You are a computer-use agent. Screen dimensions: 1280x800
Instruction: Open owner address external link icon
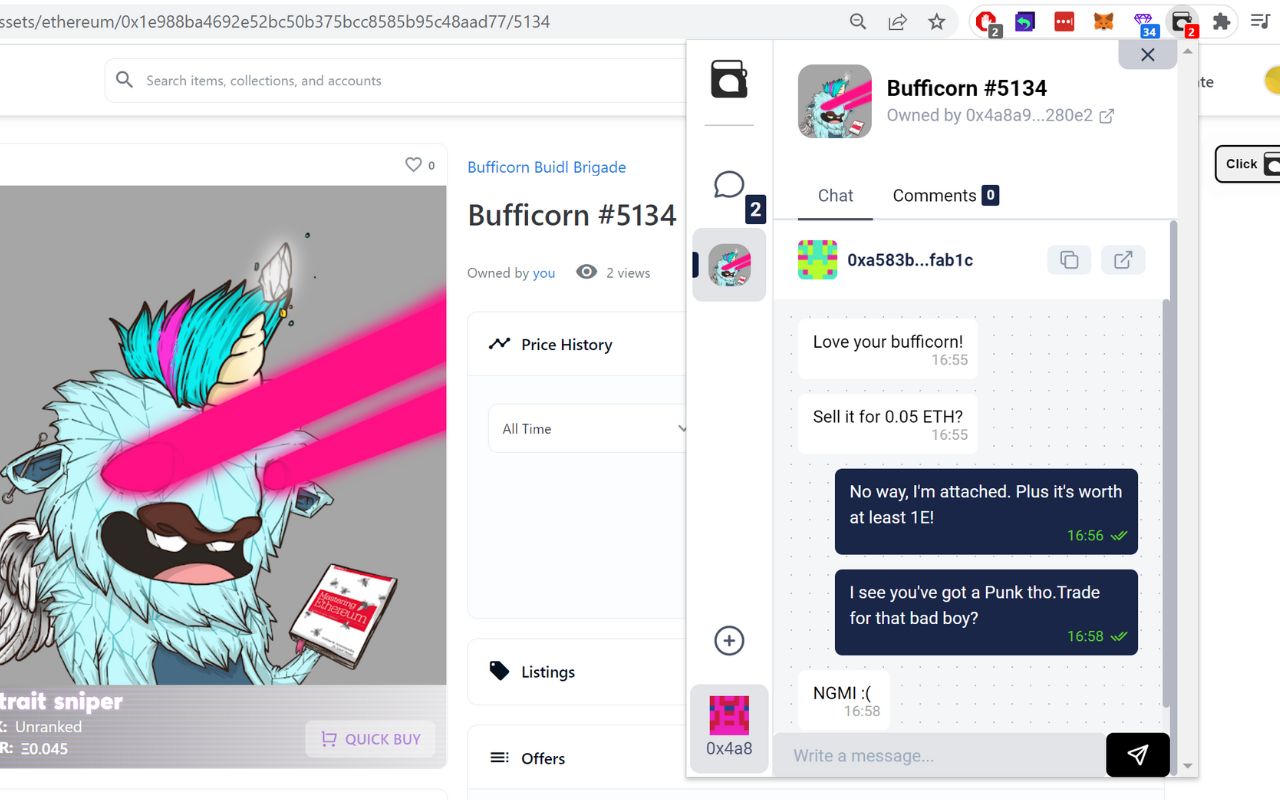pyautogui.click(x=1107, y=116)
